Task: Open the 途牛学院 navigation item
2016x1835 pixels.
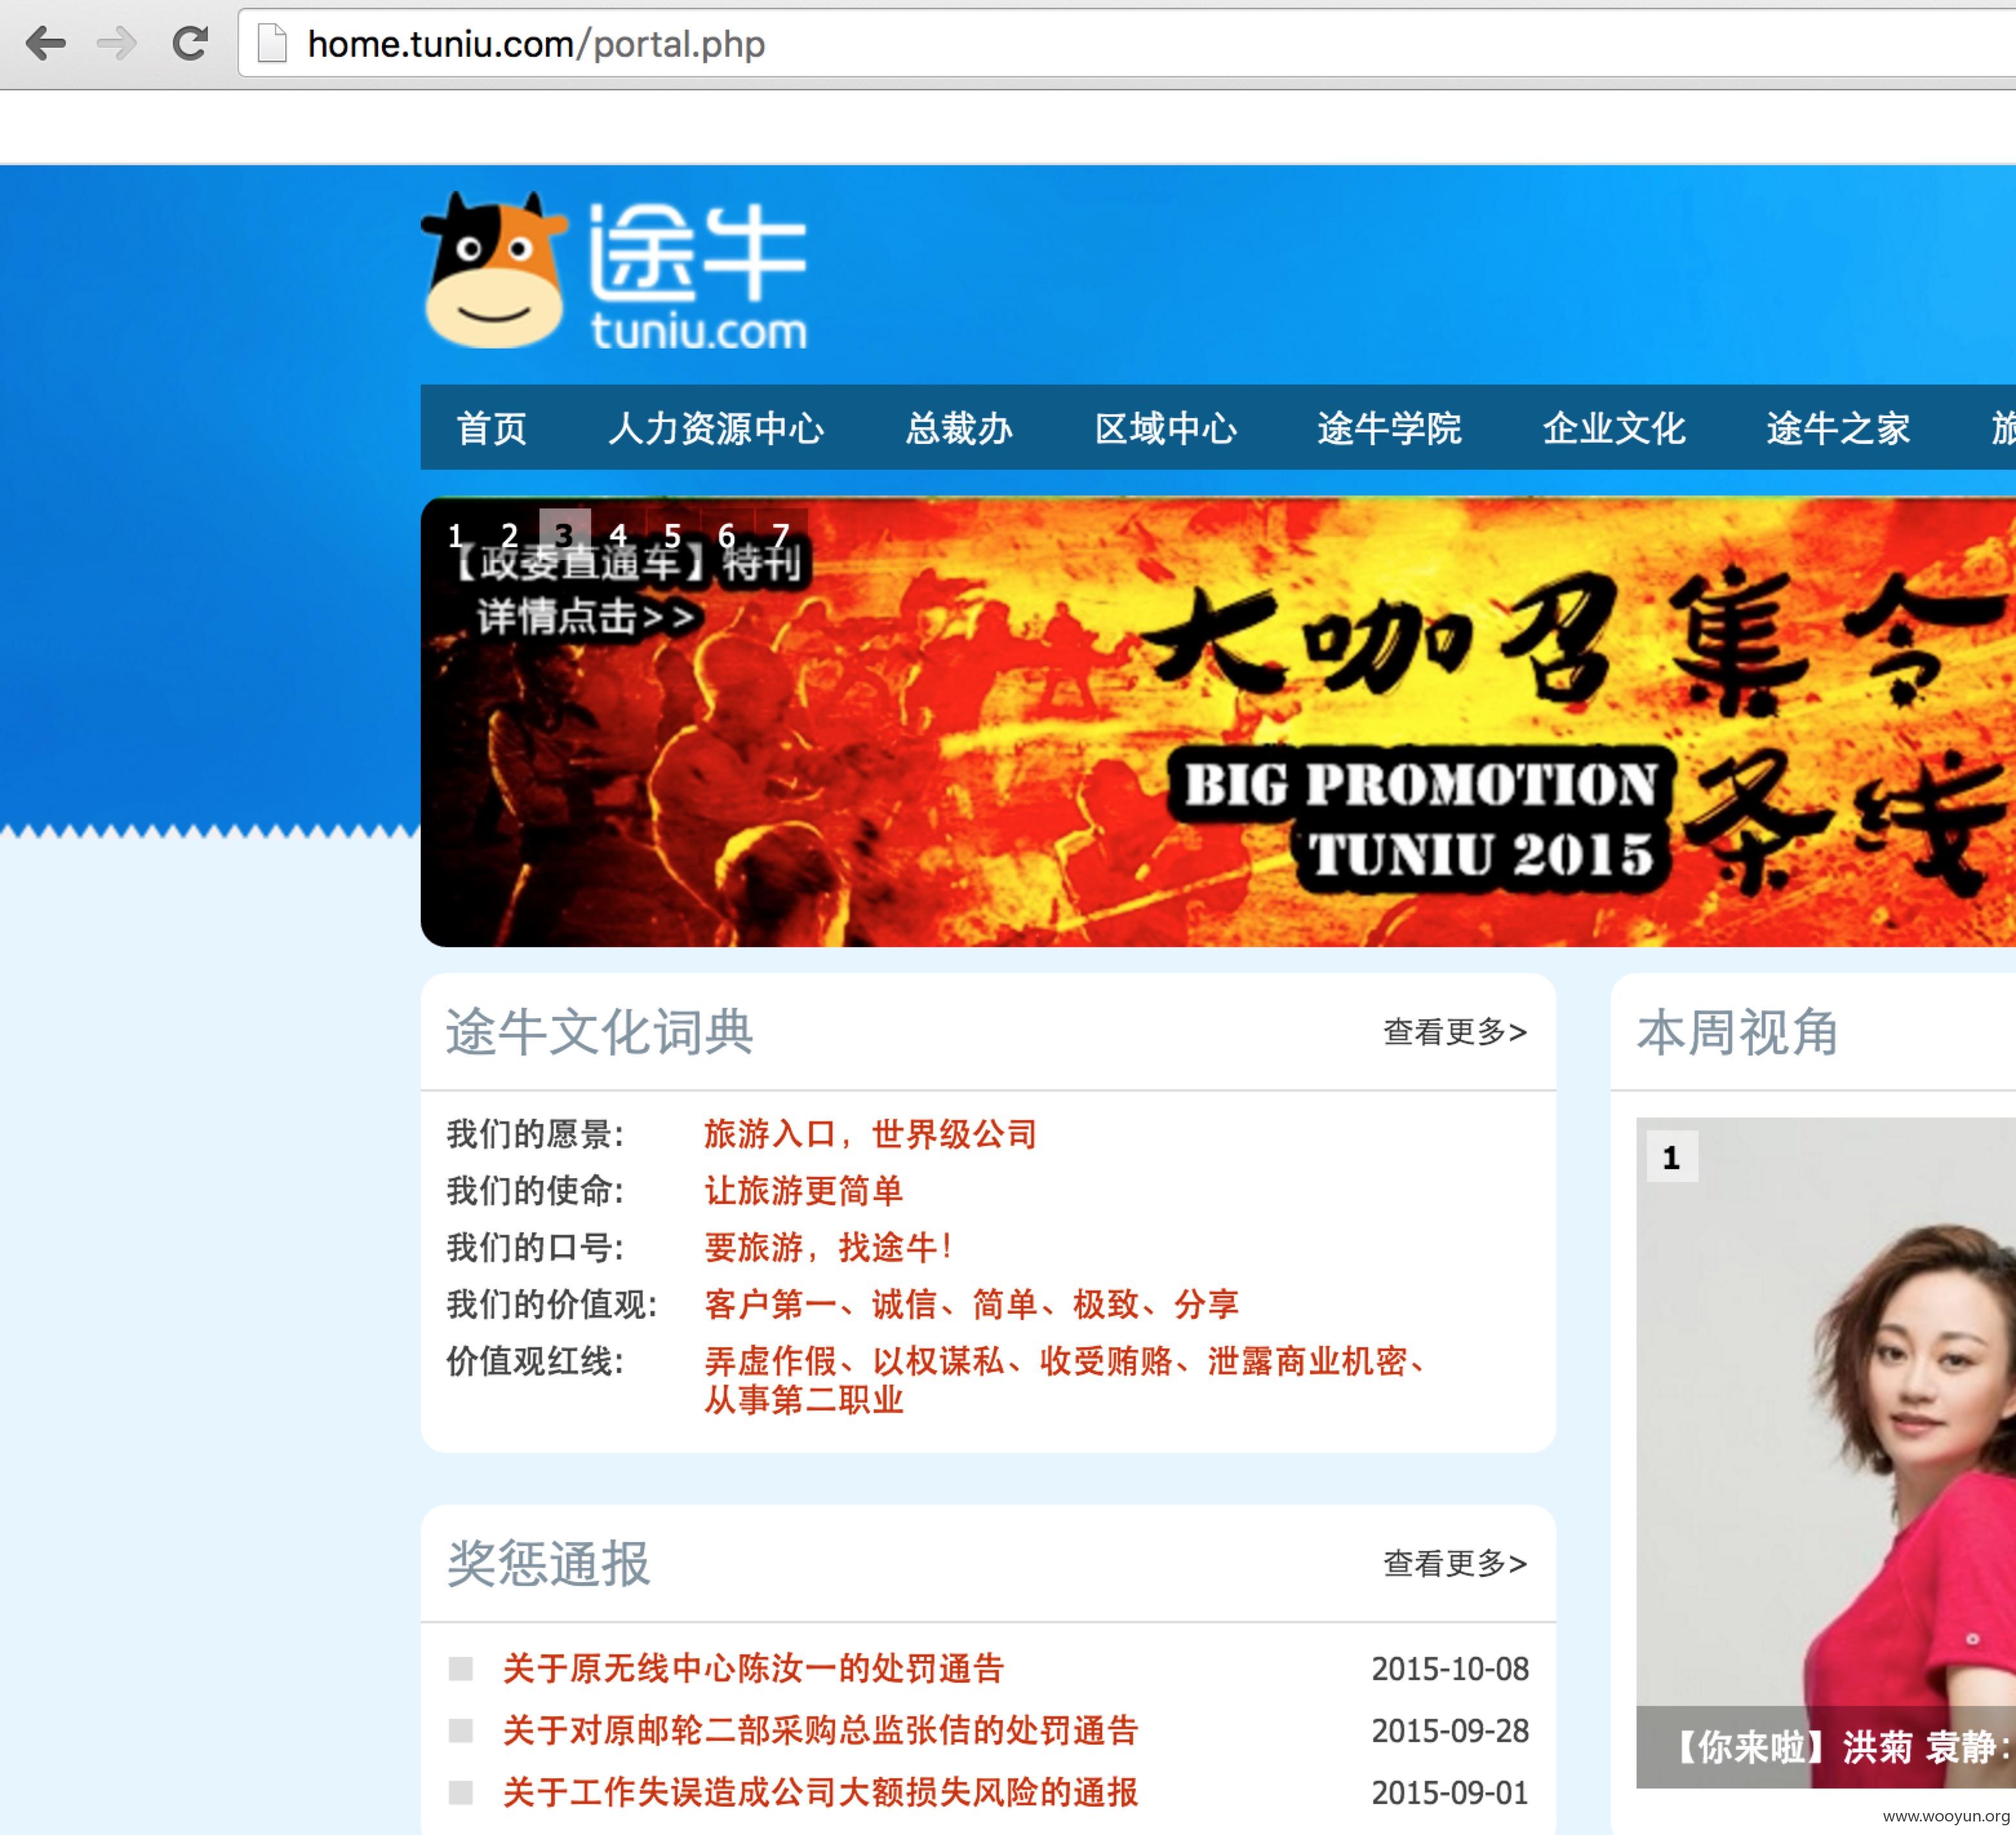Action: [x=1389, y=428]
